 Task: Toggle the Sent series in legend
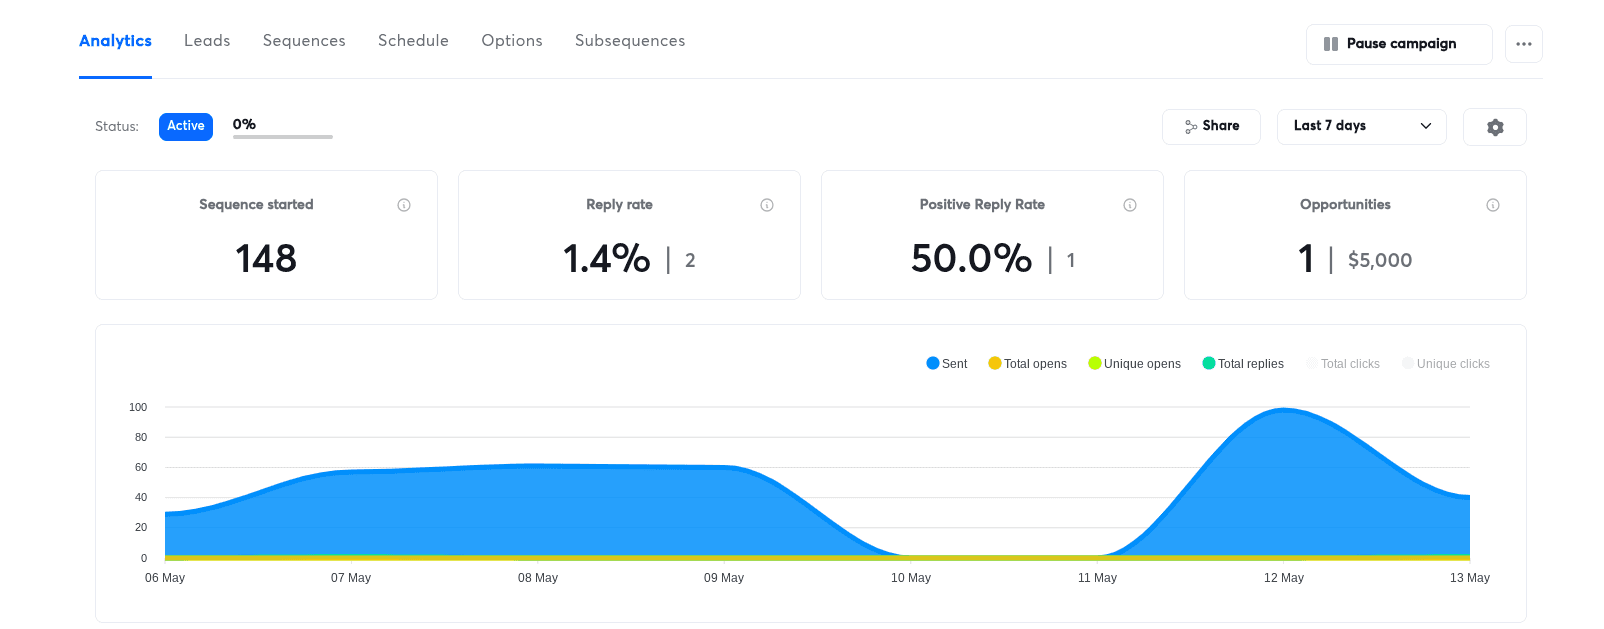coord(947,364)
